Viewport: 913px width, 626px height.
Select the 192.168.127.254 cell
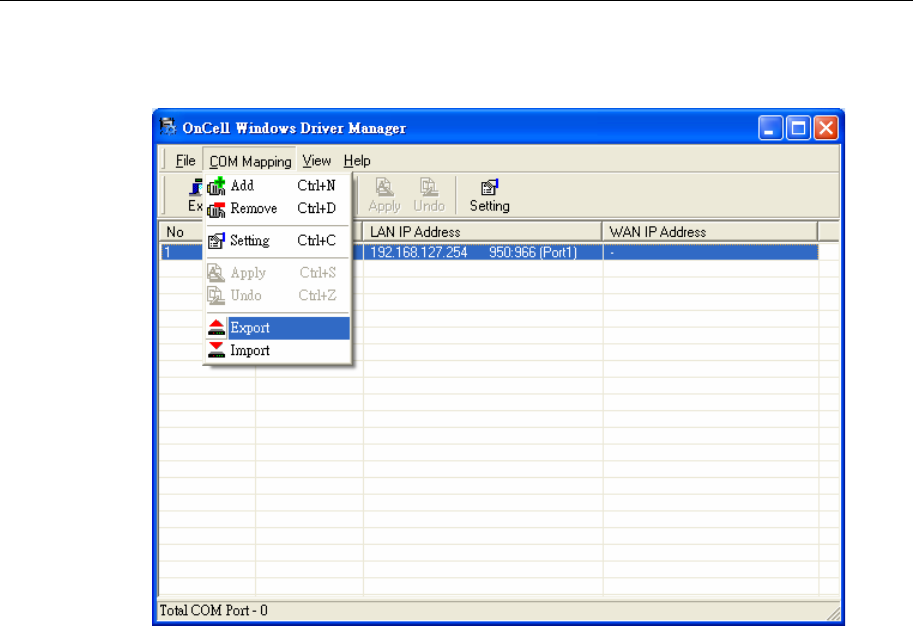[x=418, y=253]
